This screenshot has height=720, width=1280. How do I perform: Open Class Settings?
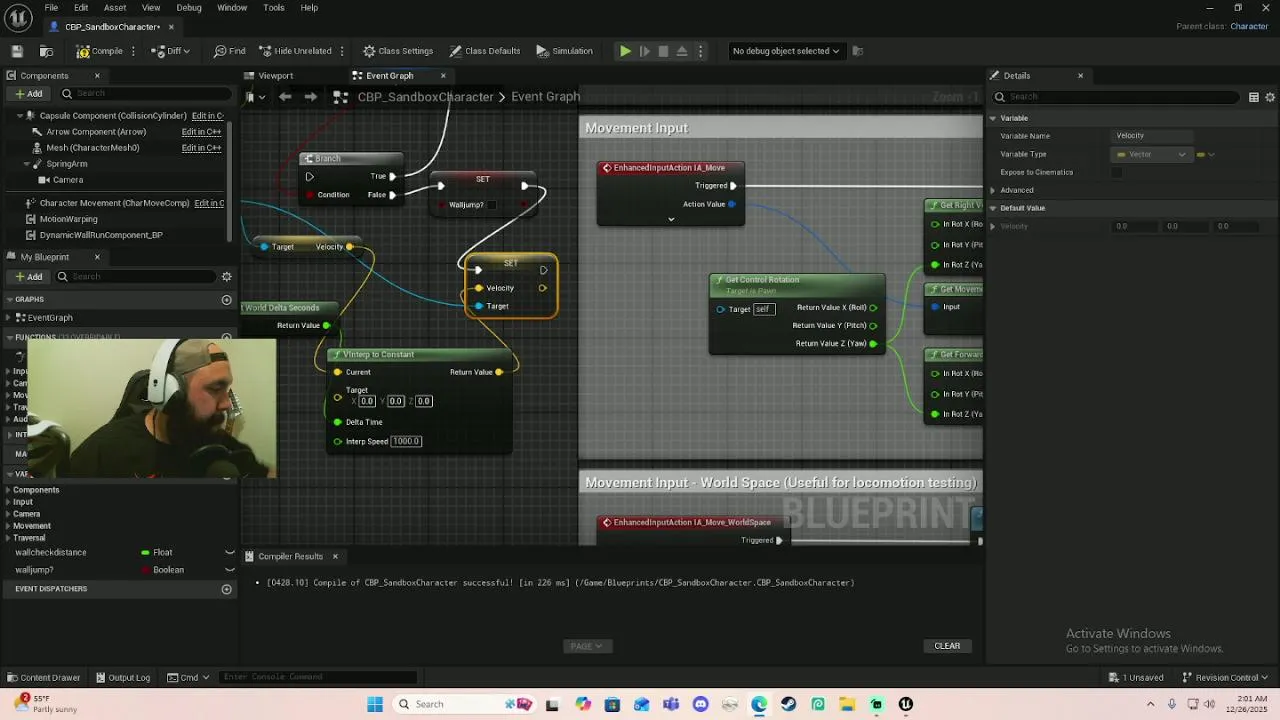(398, 51)
